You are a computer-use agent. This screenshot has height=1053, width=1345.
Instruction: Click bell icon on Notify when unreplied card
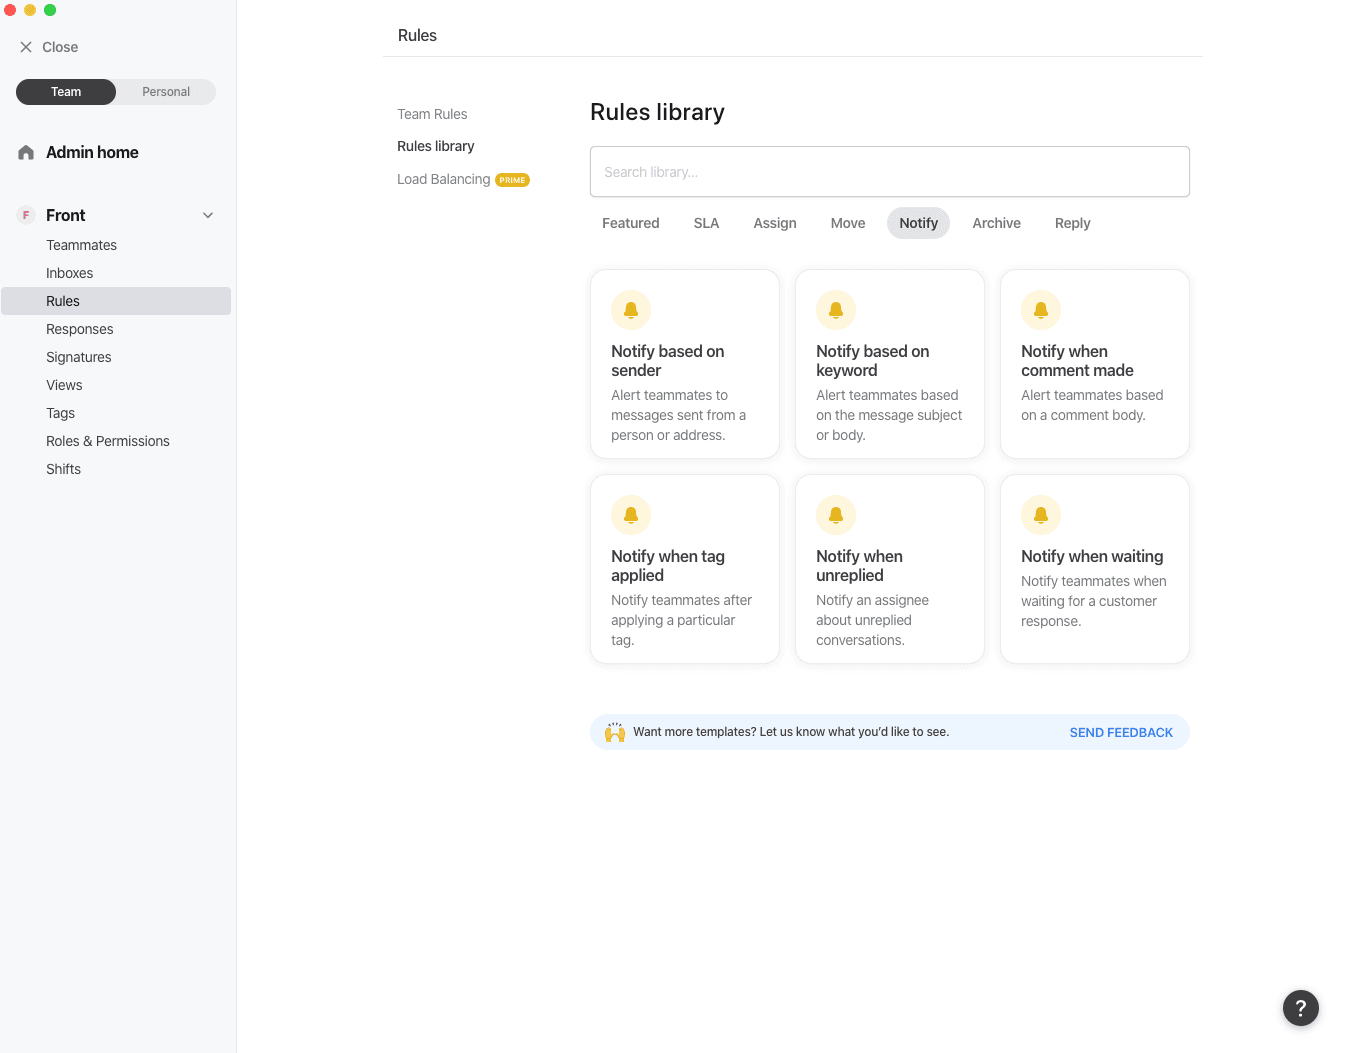[836, 515]
